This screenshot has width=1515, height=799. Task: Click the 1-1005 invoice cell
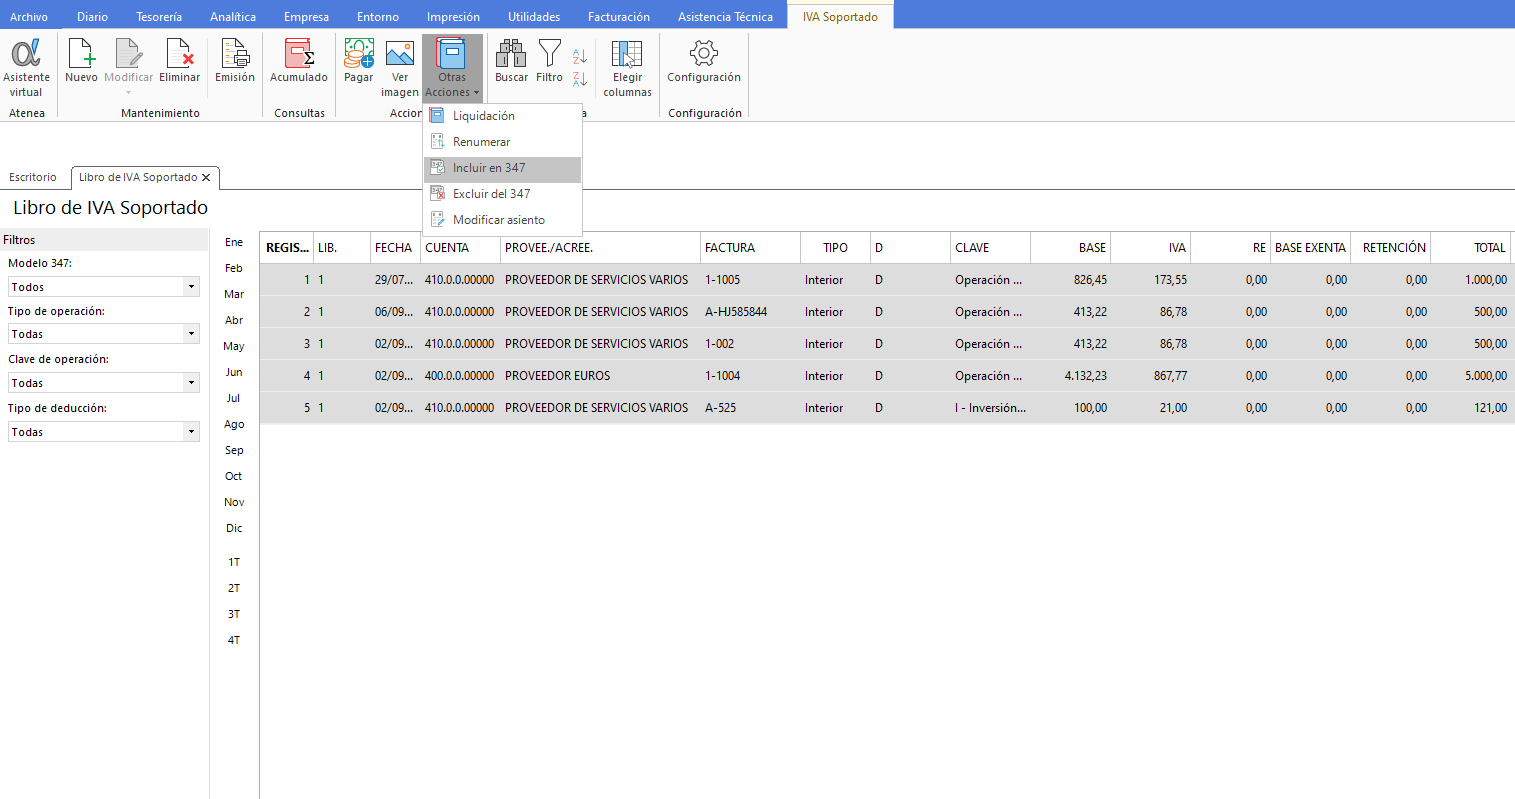(x=750, y=280)
